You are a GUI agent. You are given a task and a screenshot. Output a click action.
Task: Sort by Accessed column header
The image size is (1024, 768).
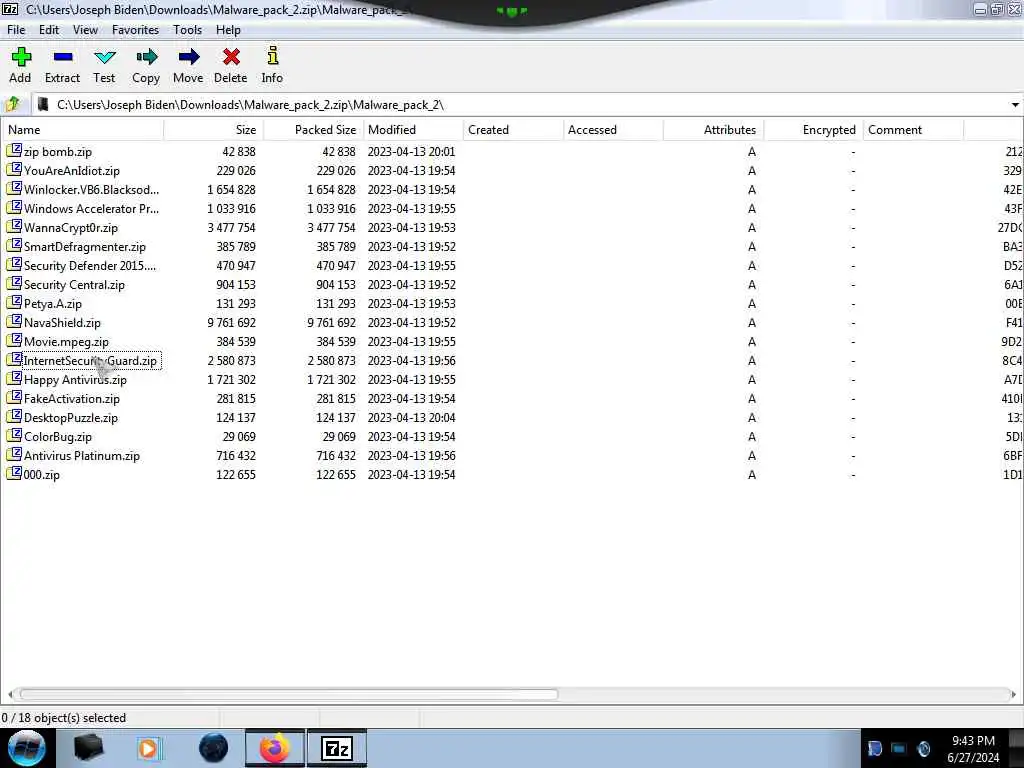pos(613,129)
